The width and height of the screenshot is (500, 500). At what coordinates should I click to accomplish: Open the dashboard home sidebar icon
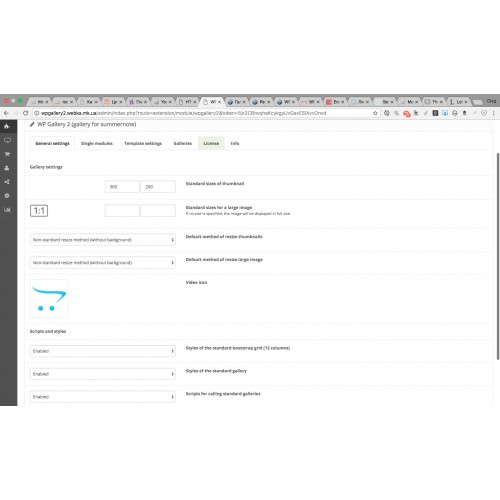(x=7, y=126)
